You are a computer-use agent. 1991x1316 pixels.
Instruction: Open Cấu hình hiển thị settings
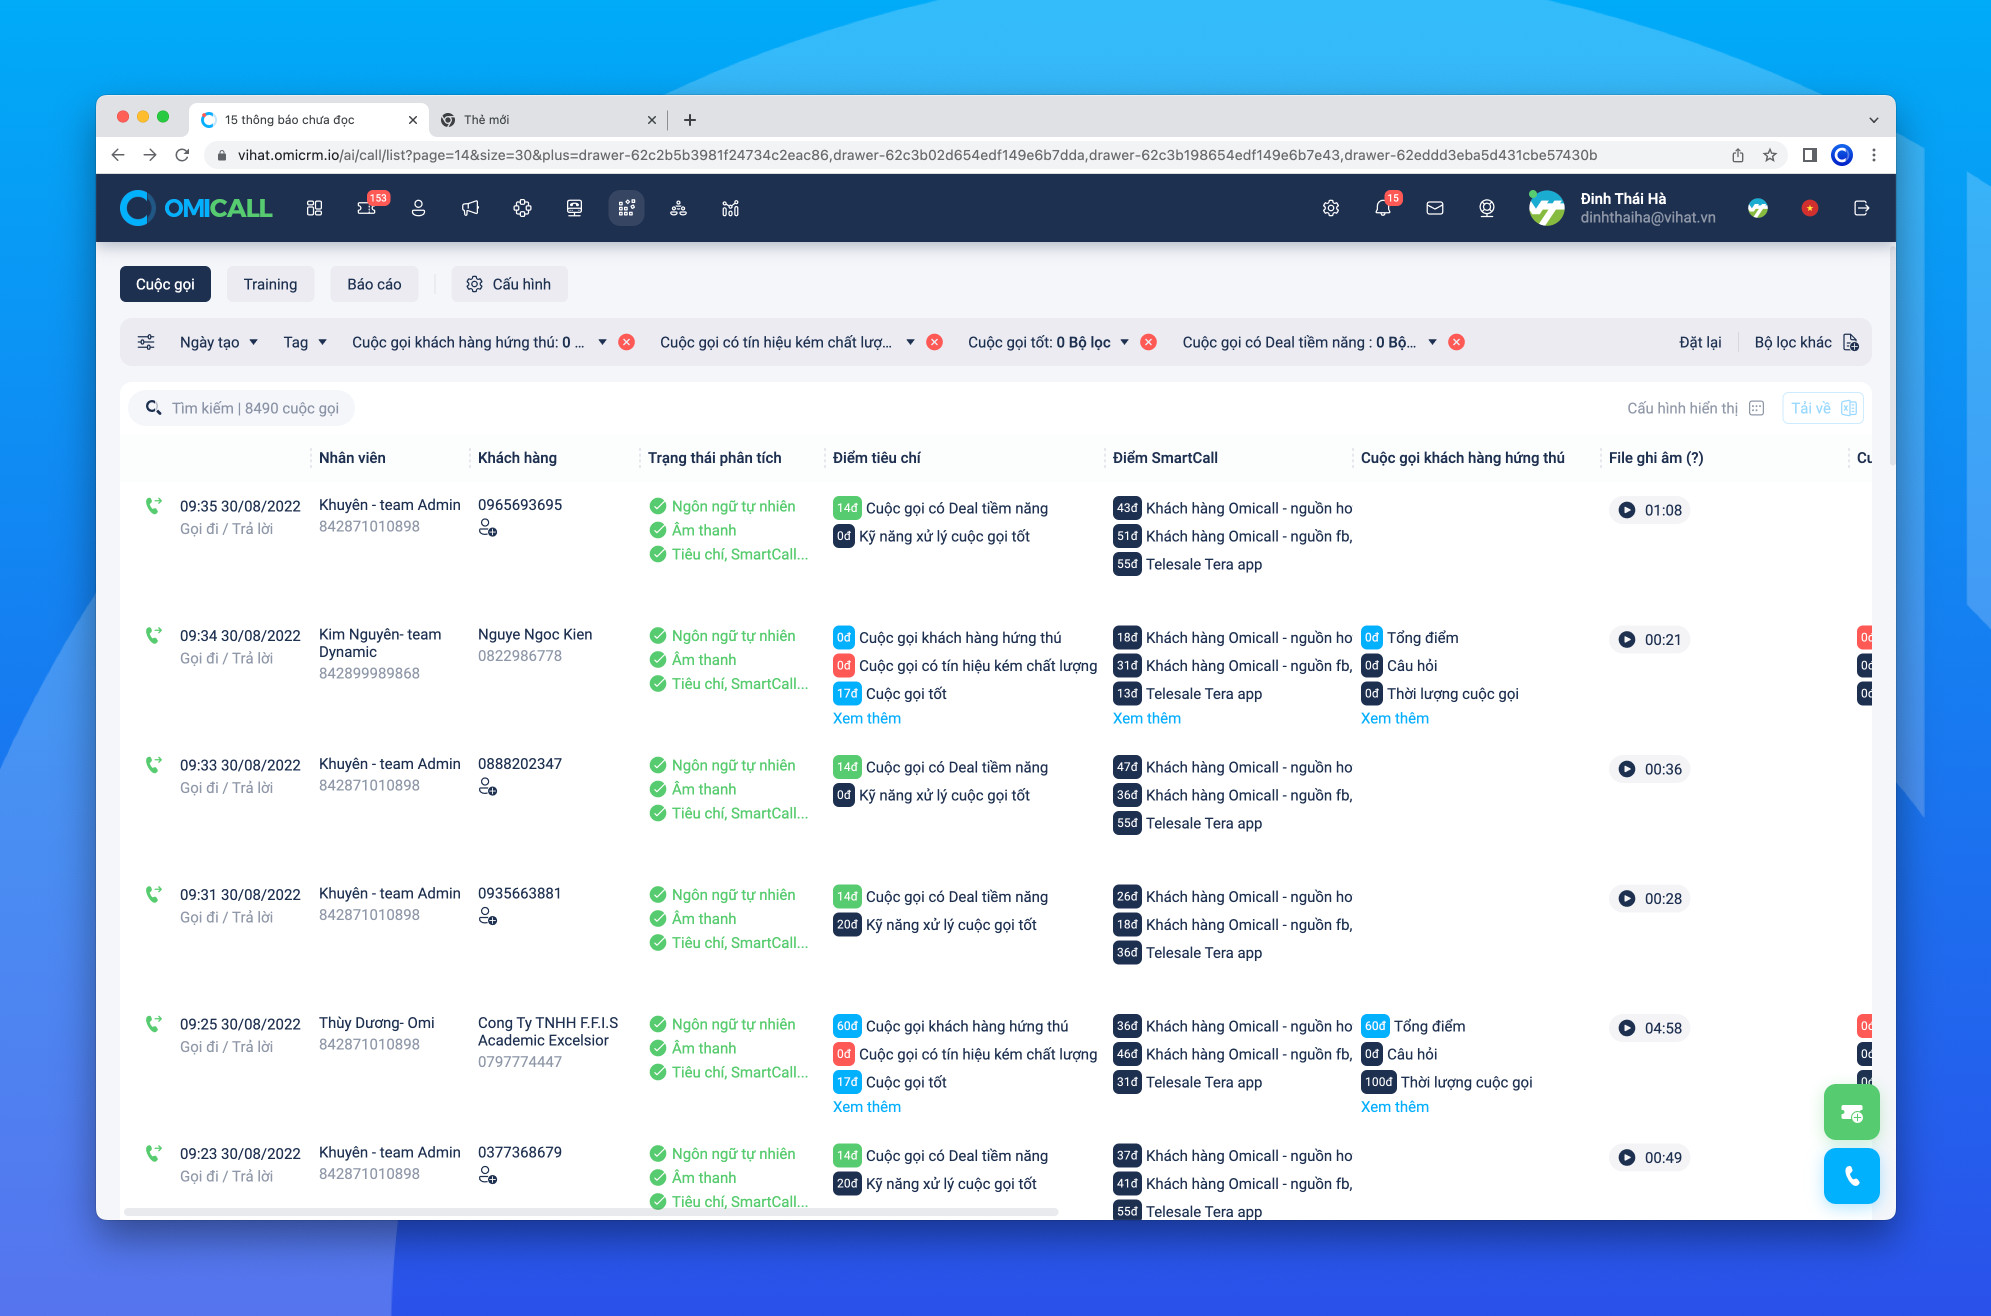tap(1695, 408)
